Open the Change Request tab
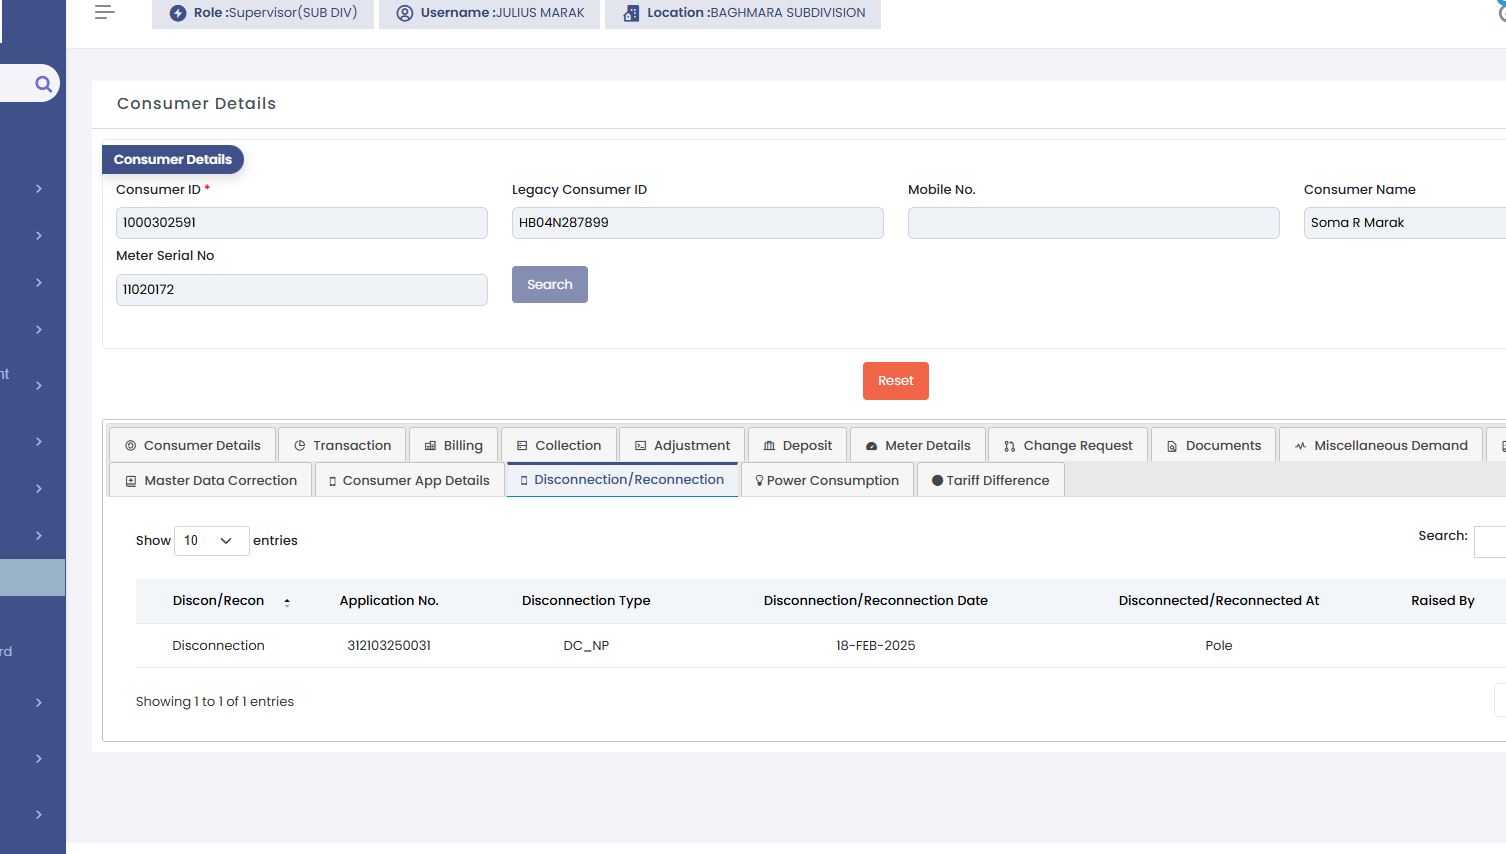 tap(1068, 445)
